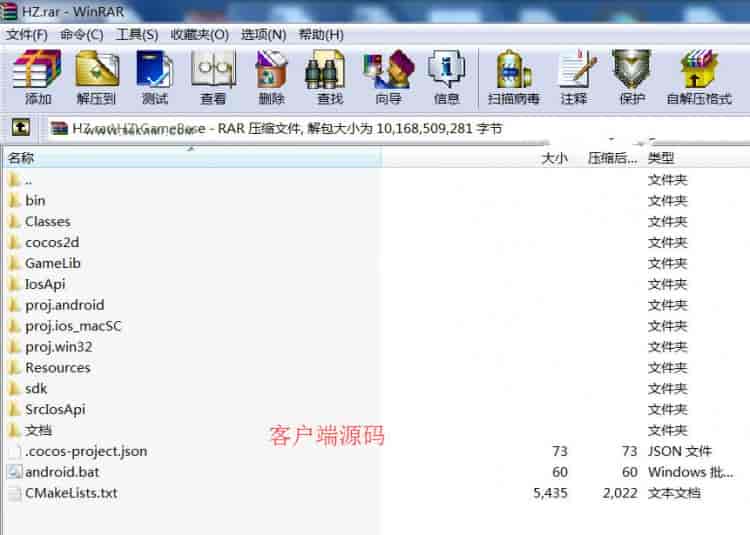Viewport: 750px width, 535px height.
Task: Open the Favorites (收藏夹) menu
Action: click(x=200, y=35)
